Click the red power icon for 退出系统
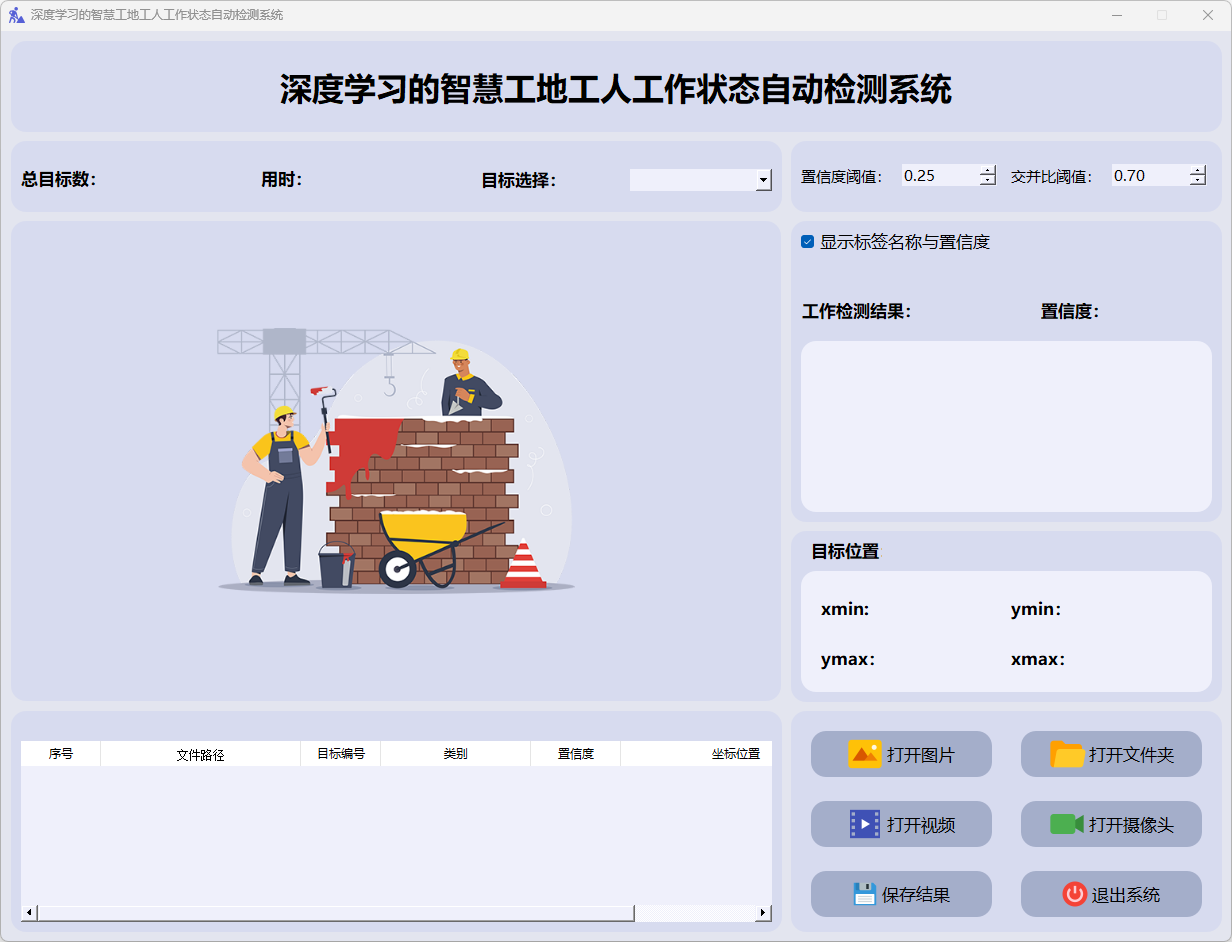This screenshot has width=1232, height=942. click(1074, 894)
